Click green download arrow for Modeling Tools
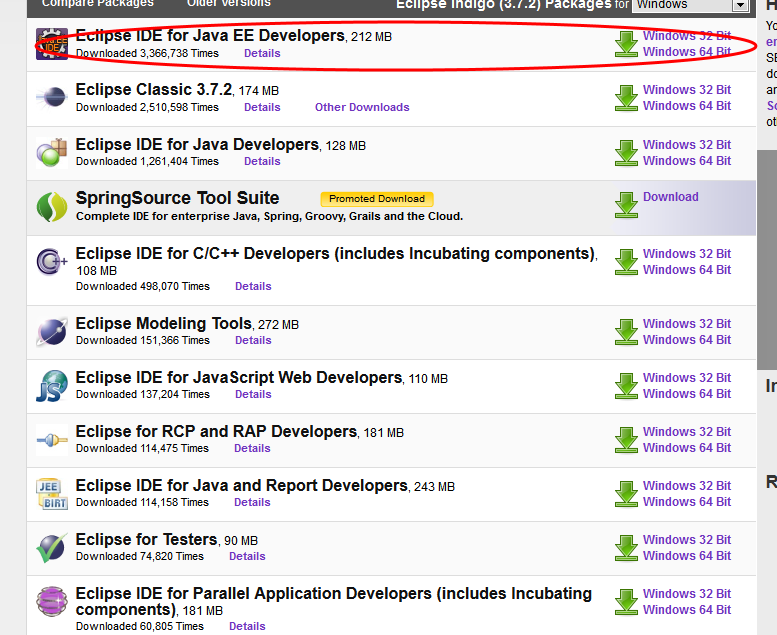The image size is (777, 635). (626, 332)
